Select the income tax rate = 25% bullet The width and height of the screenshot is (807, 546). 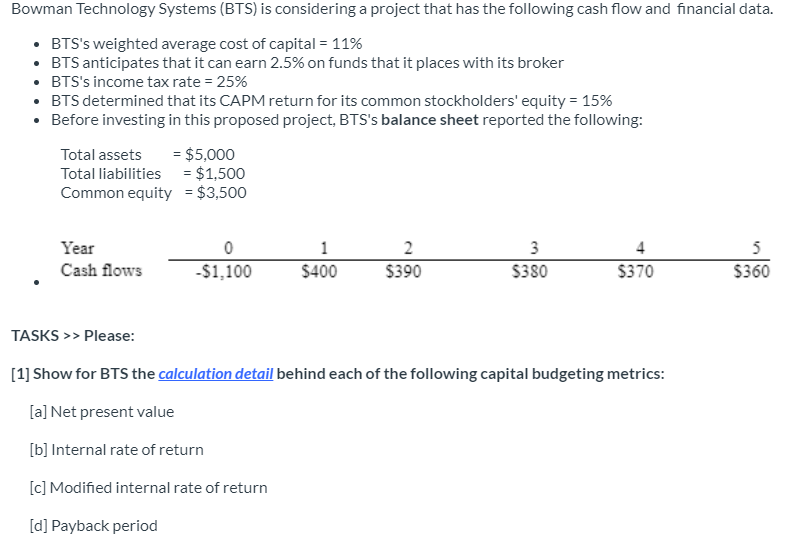pyautogui.click(x=149, y=82)
